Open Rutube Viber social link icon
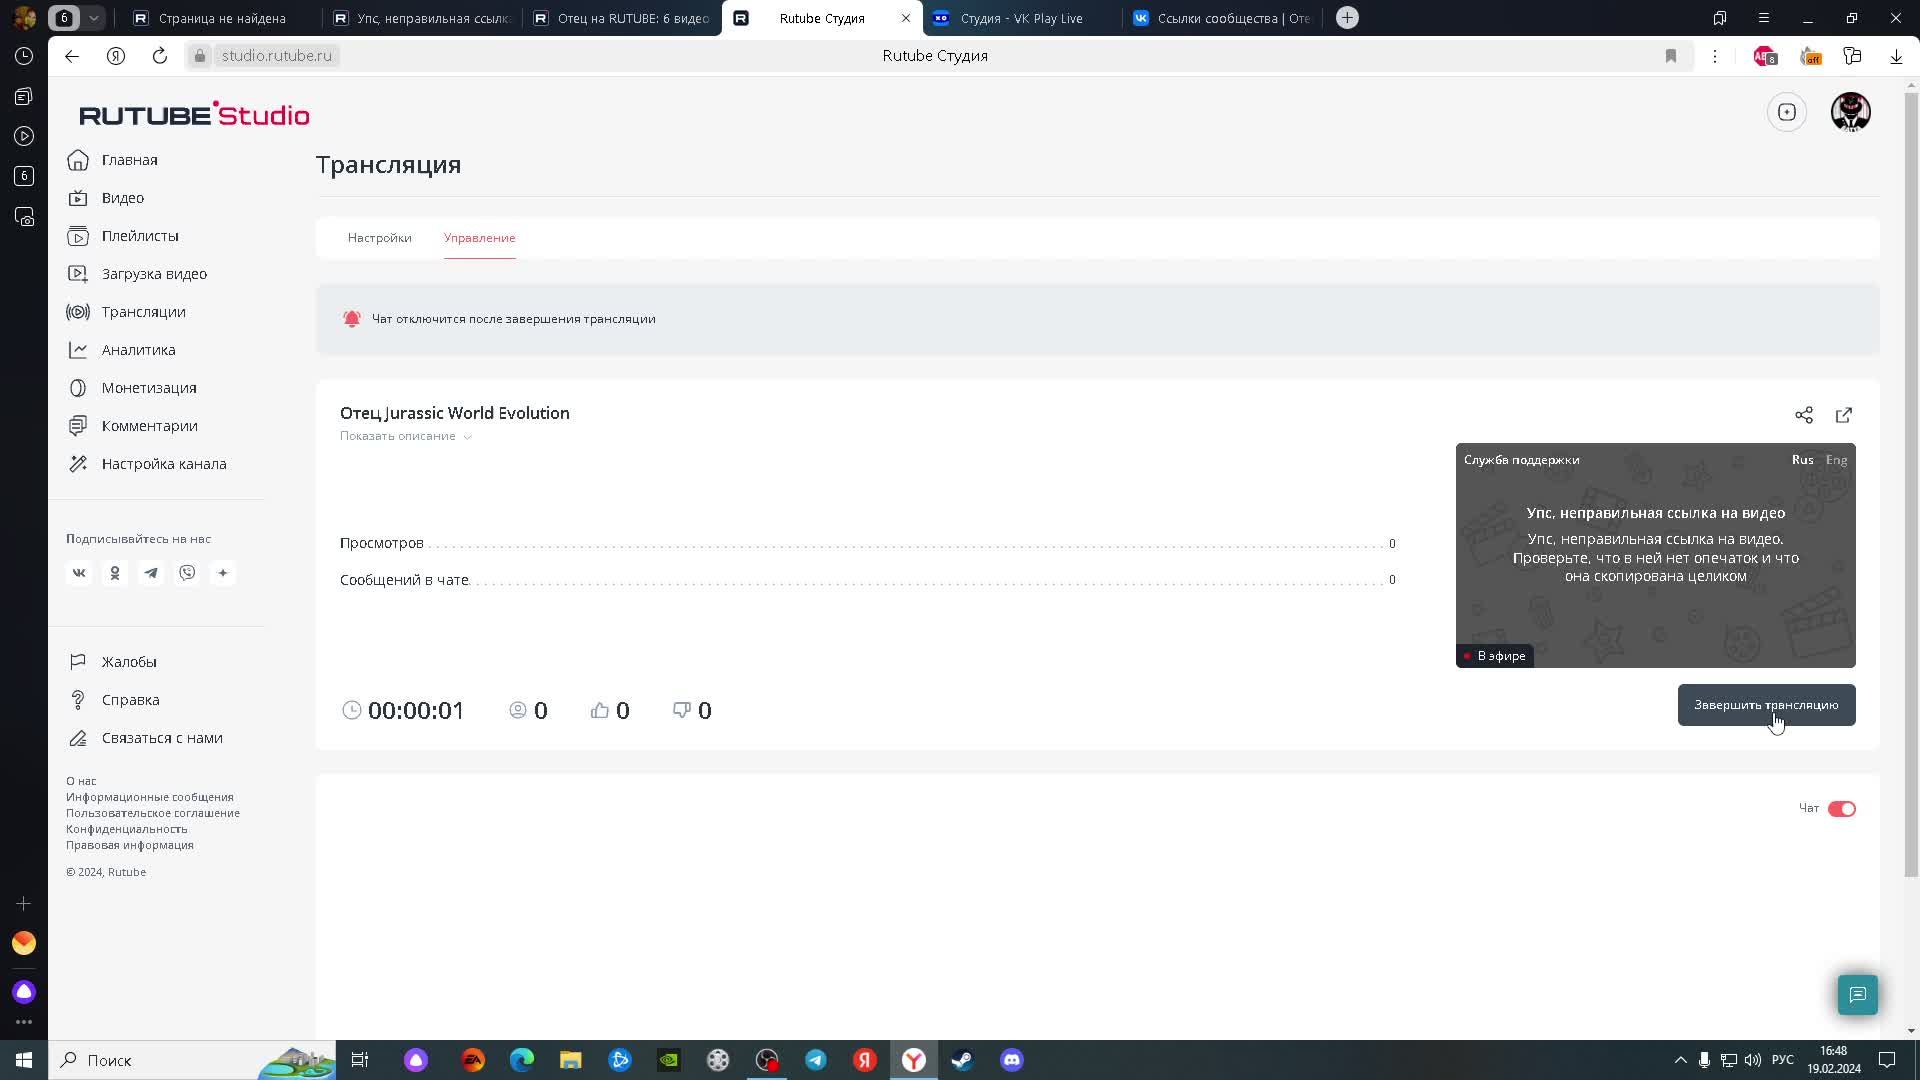This screenshot has width=1920, height=1080. 187,573
